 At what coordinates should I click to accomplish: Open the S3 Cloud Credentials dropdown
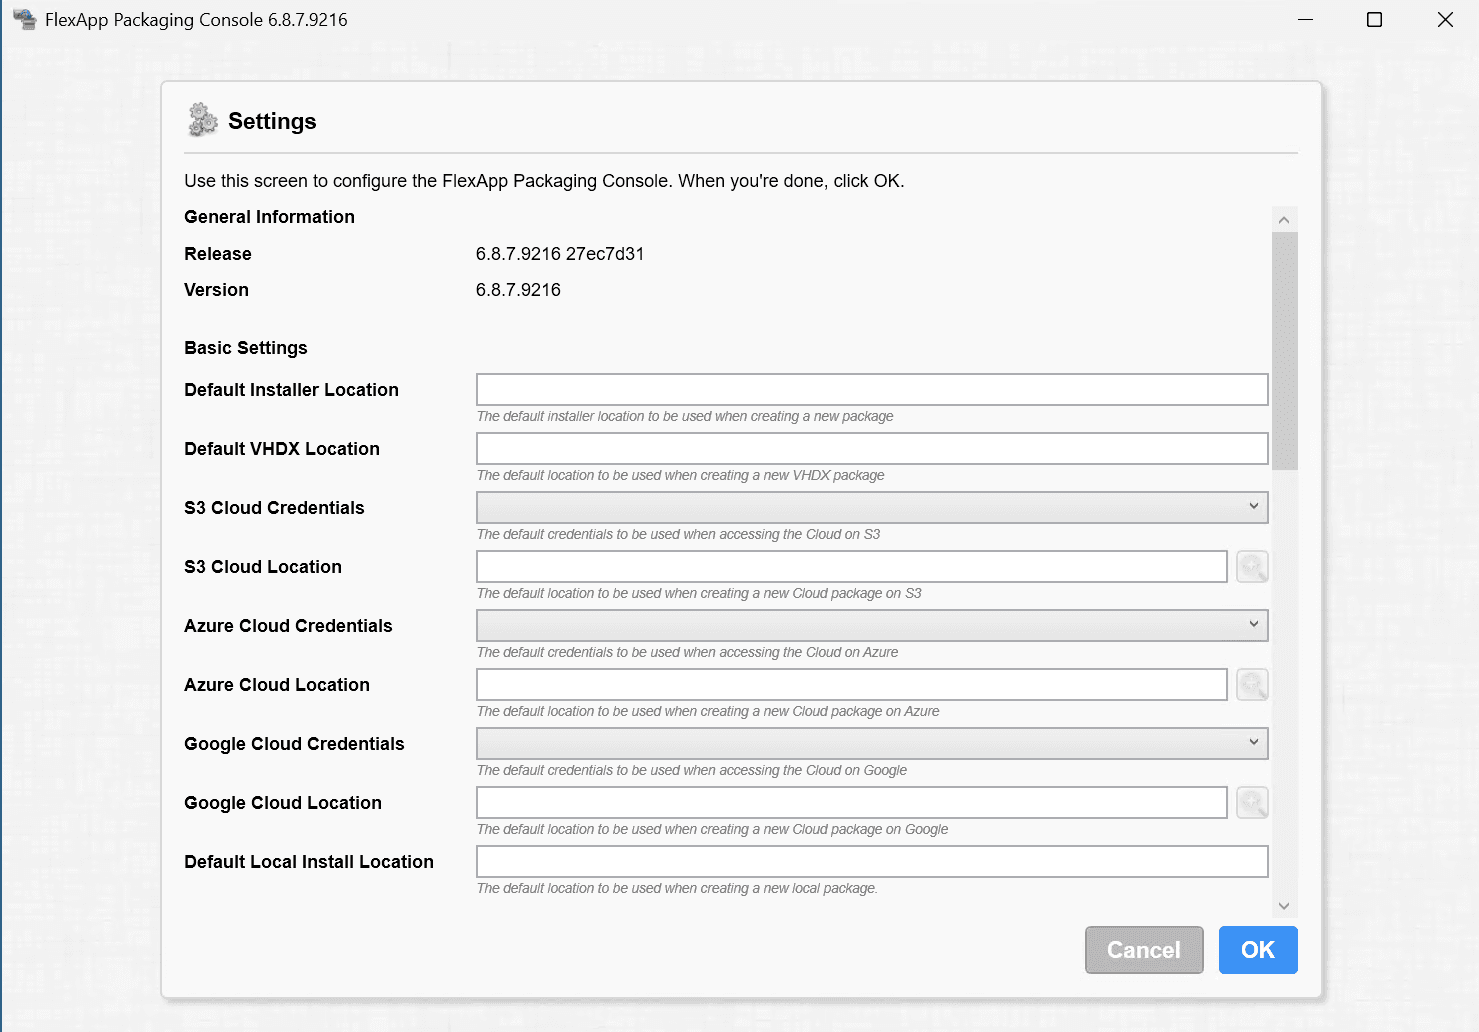click(871, 507)
